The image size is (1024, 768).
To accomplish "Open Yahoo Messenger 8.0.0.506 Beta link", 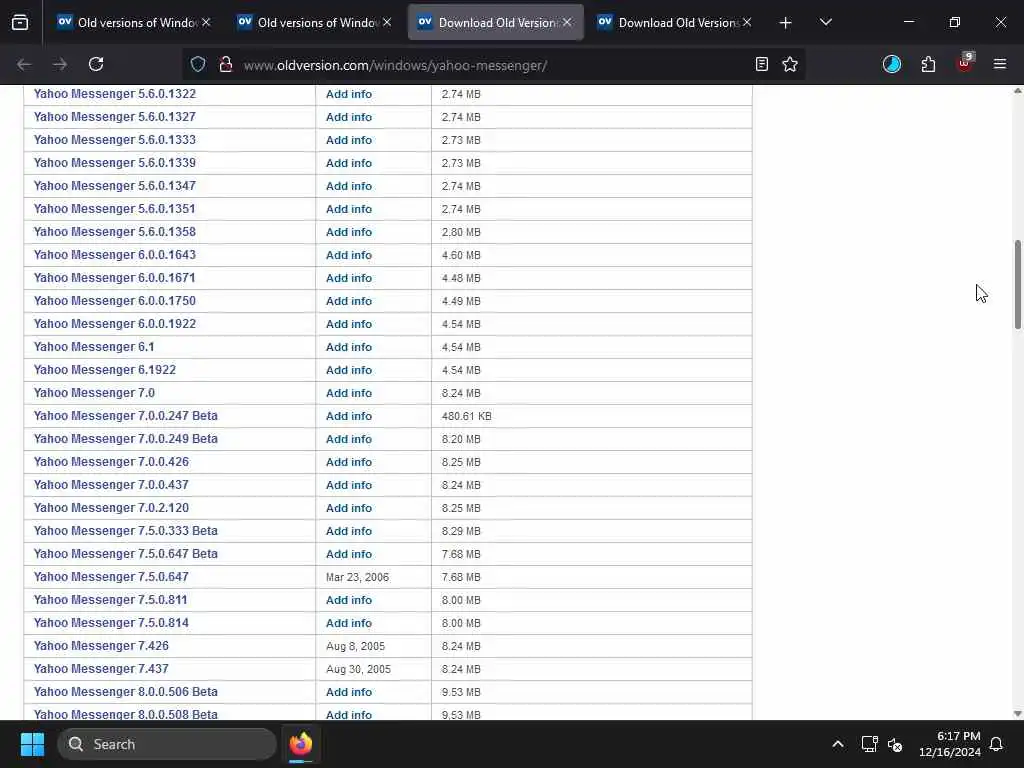I will click(x=125, y=692).
